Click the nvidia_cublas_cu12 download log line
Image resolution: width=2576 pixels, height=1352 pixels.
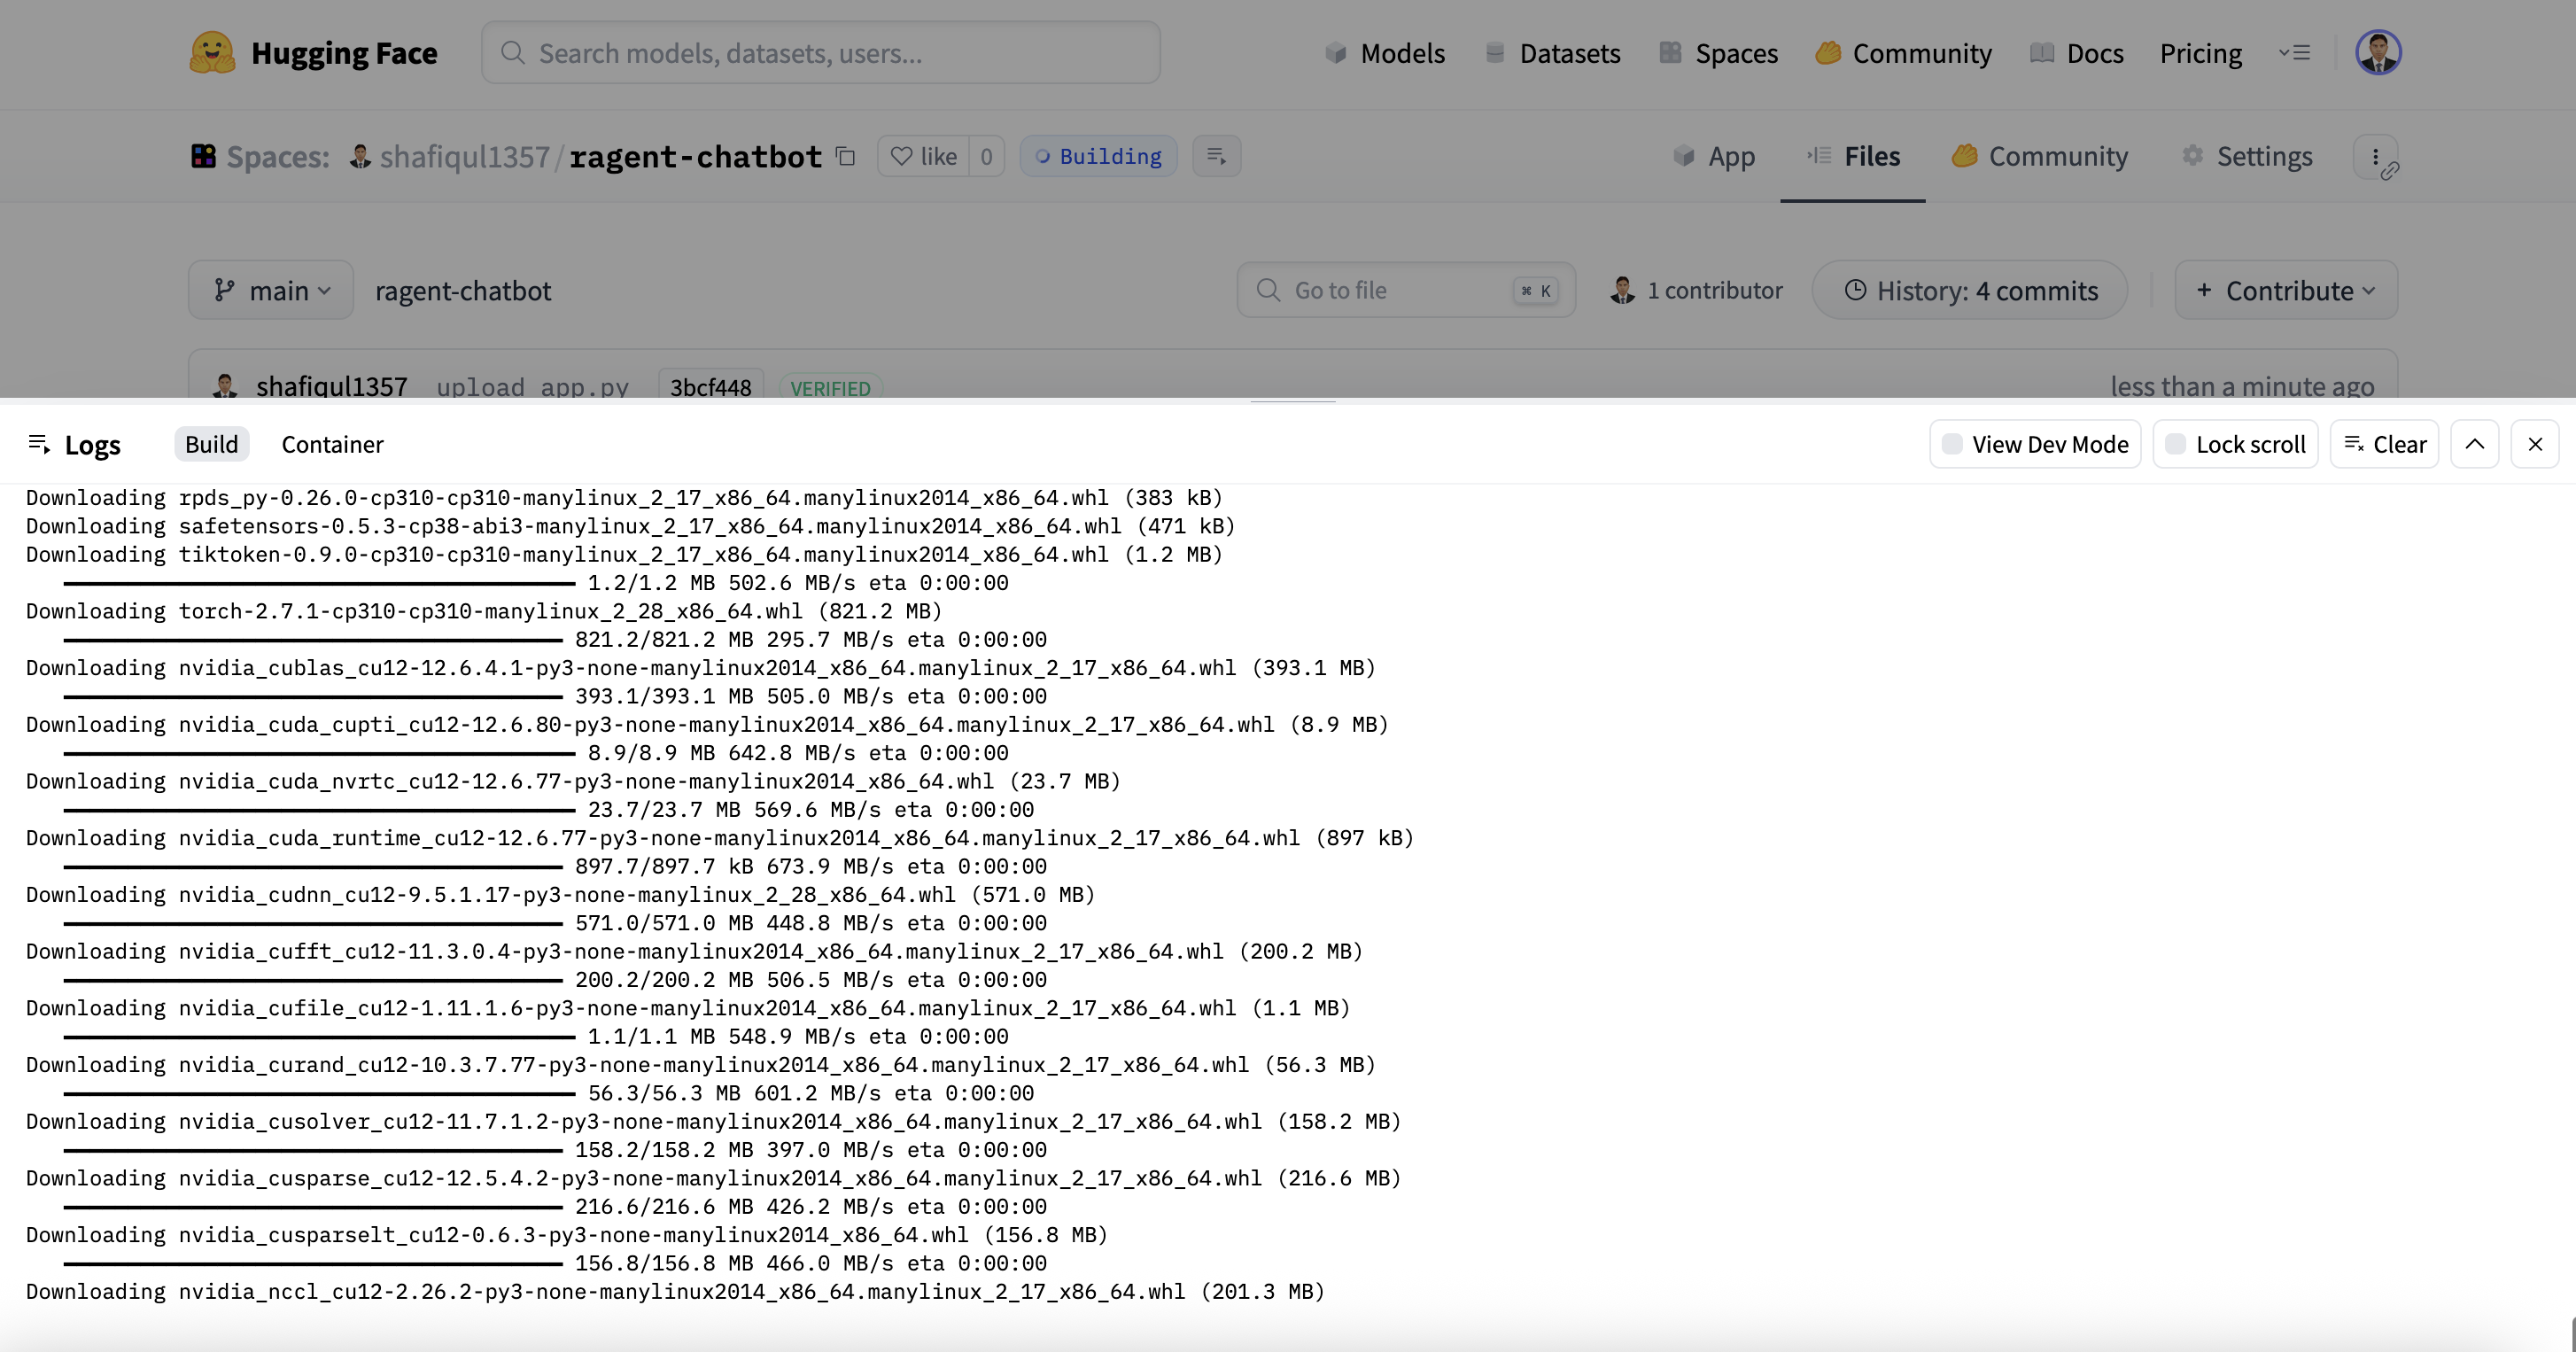tap(700, 668)
